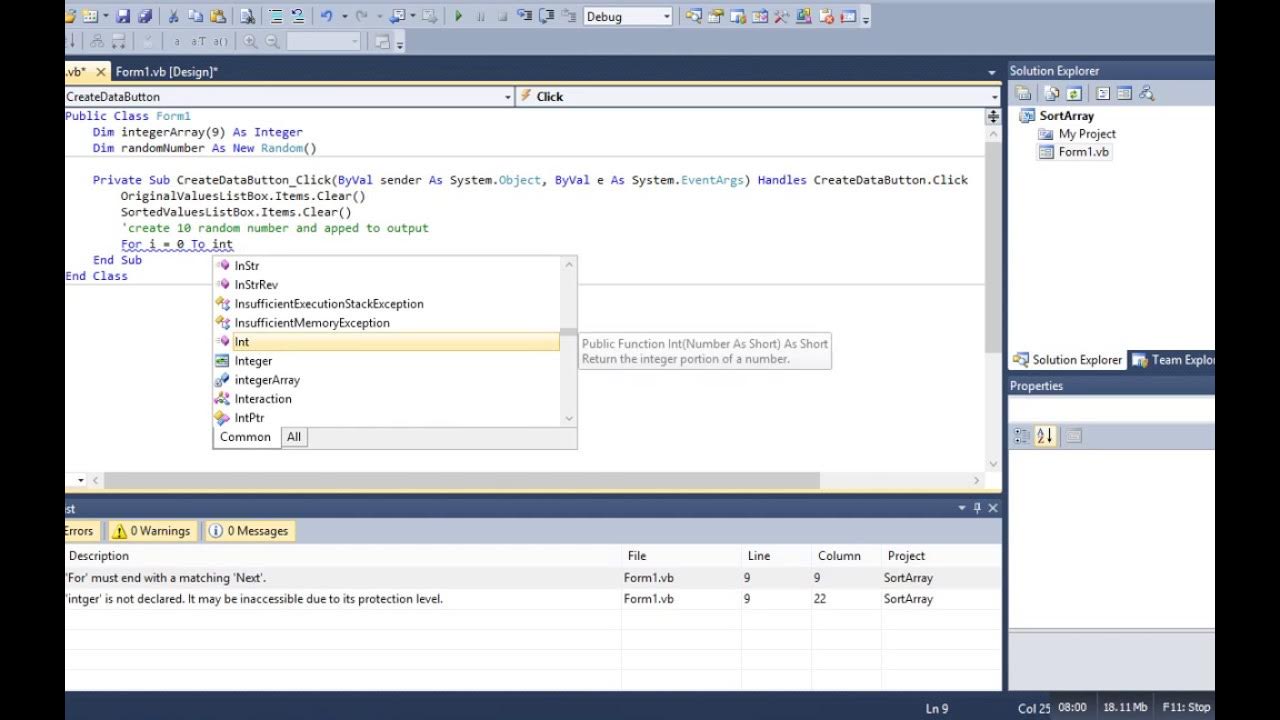Click the IntelliSense list scroll-down arrow
The image size is (1280, 720).
coord(569,419)
